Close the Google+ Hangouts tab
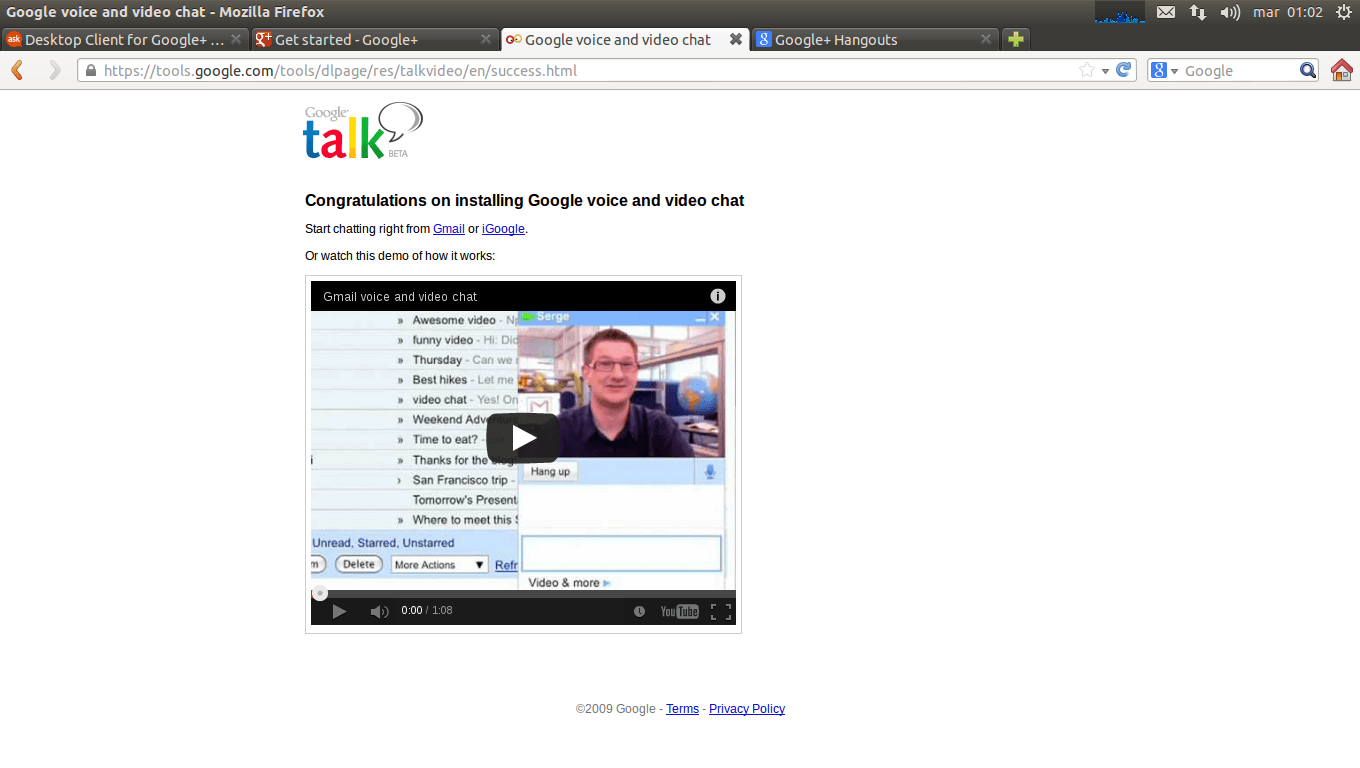The width and height of the screenshot is (1360, 768). point(986,39)
